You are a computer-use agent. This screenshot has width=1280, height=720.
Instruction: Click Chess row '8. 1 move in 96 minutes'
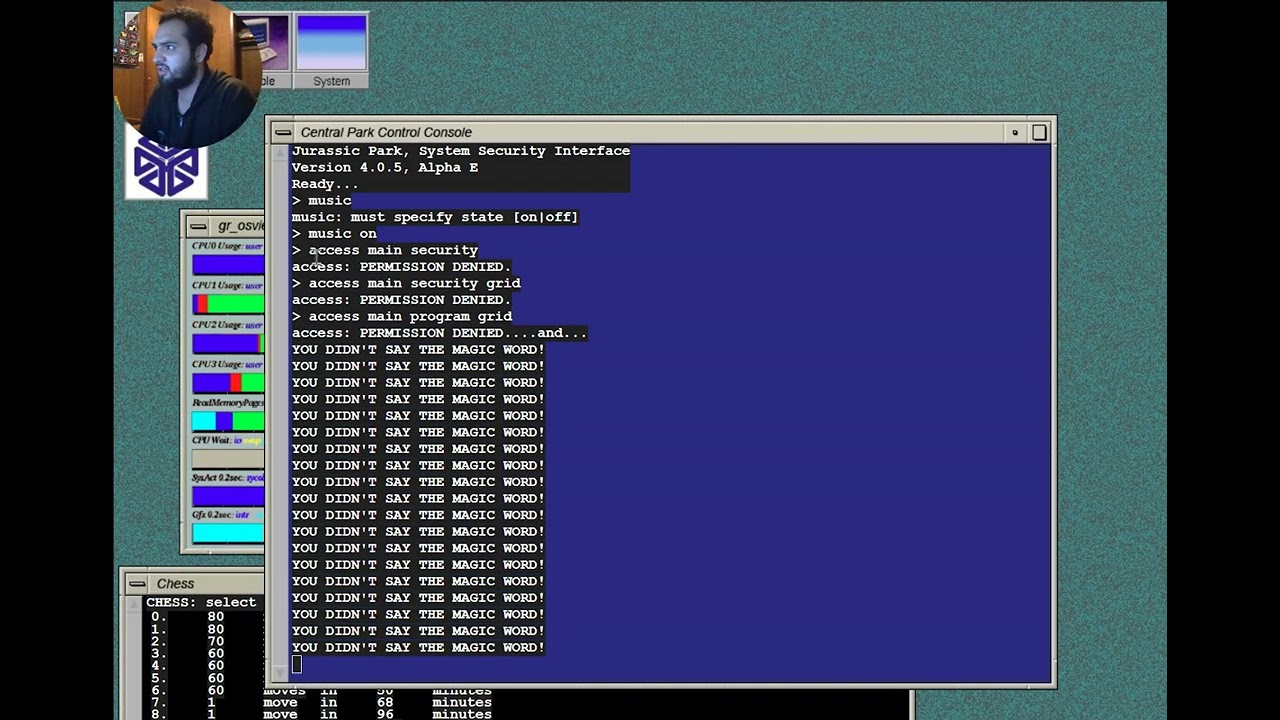pos(321,714)
